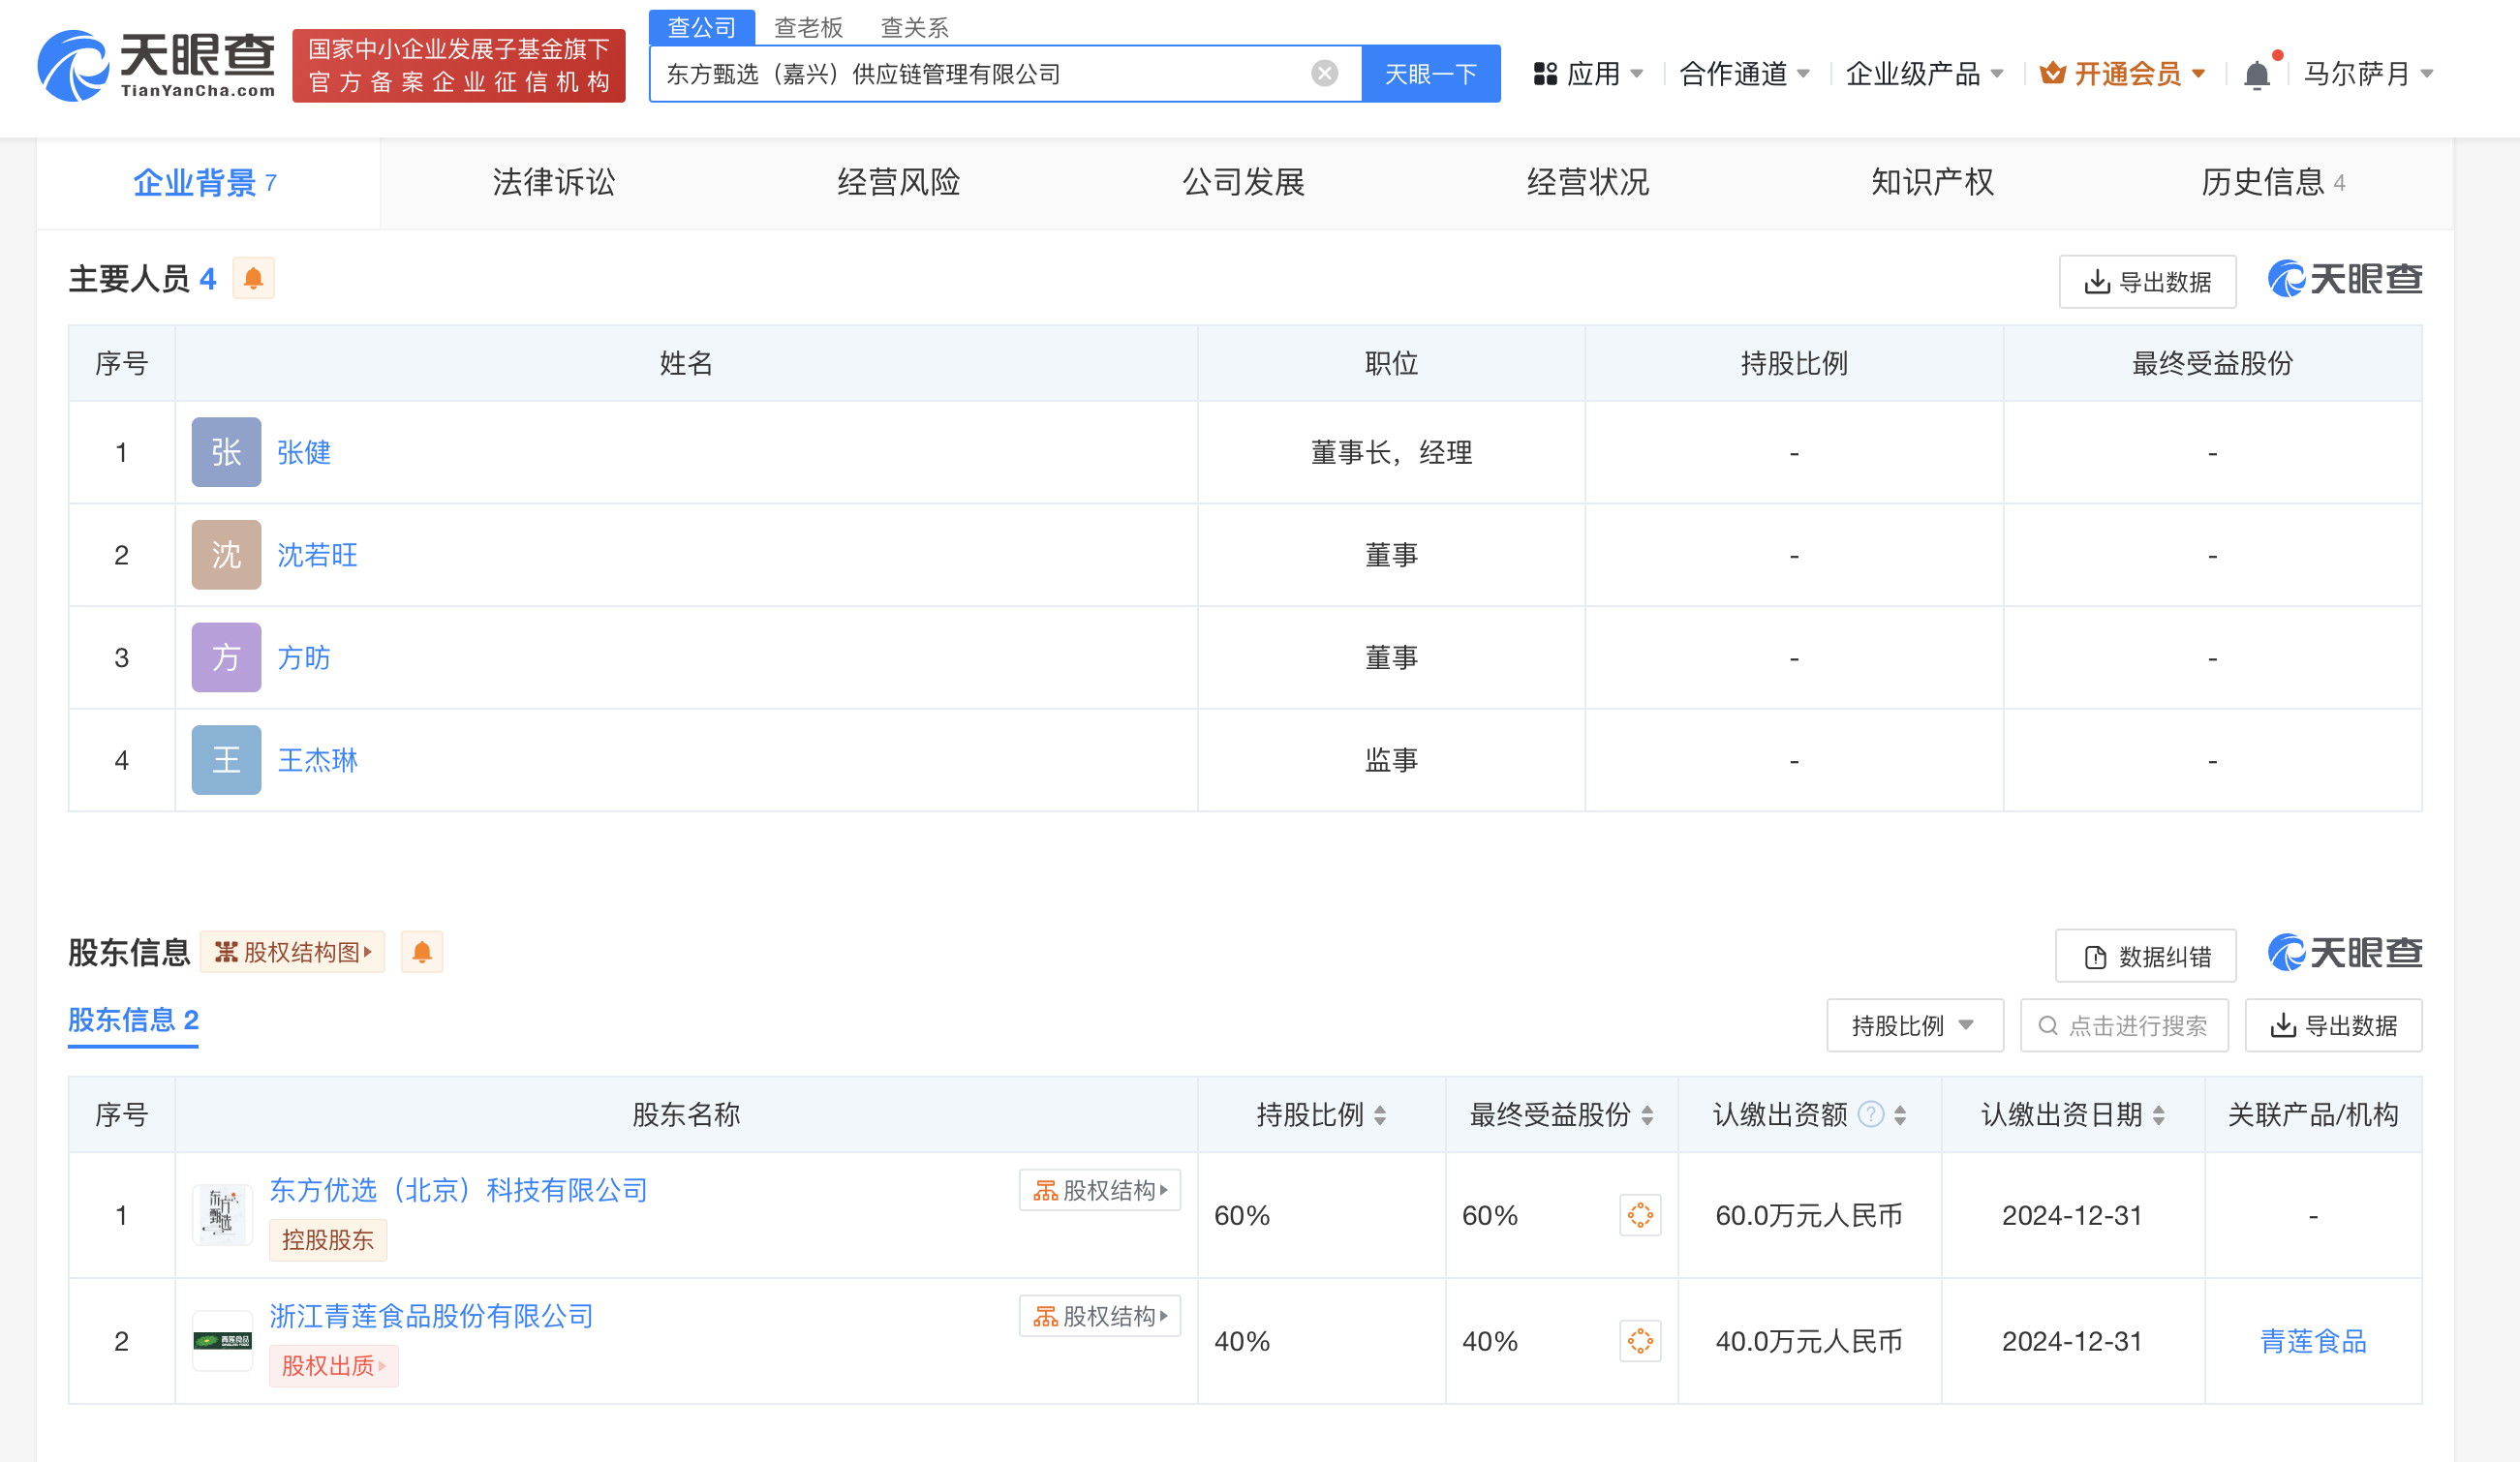Image resolution: width=2520 pixels, height=1462 pixels.
Task: Click the 天眼一下 search button
Action: (x=1430, y=74)
